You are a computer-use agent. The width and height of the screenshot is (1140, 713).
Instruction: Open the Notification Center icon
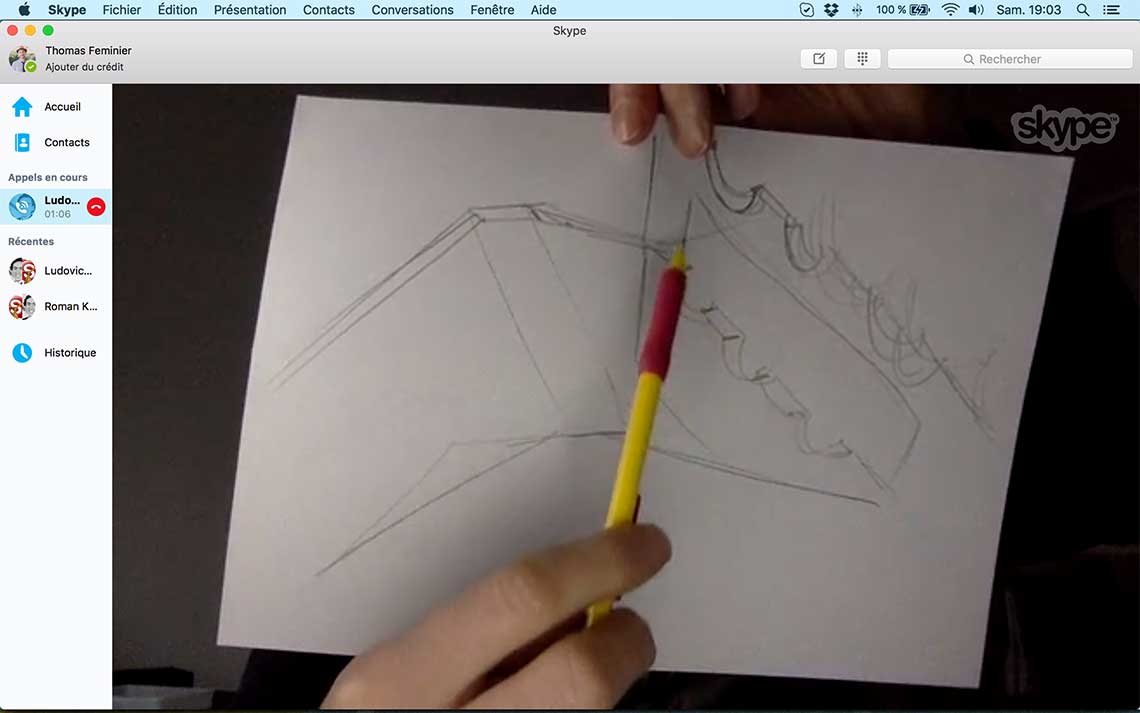coord(1111,9)
